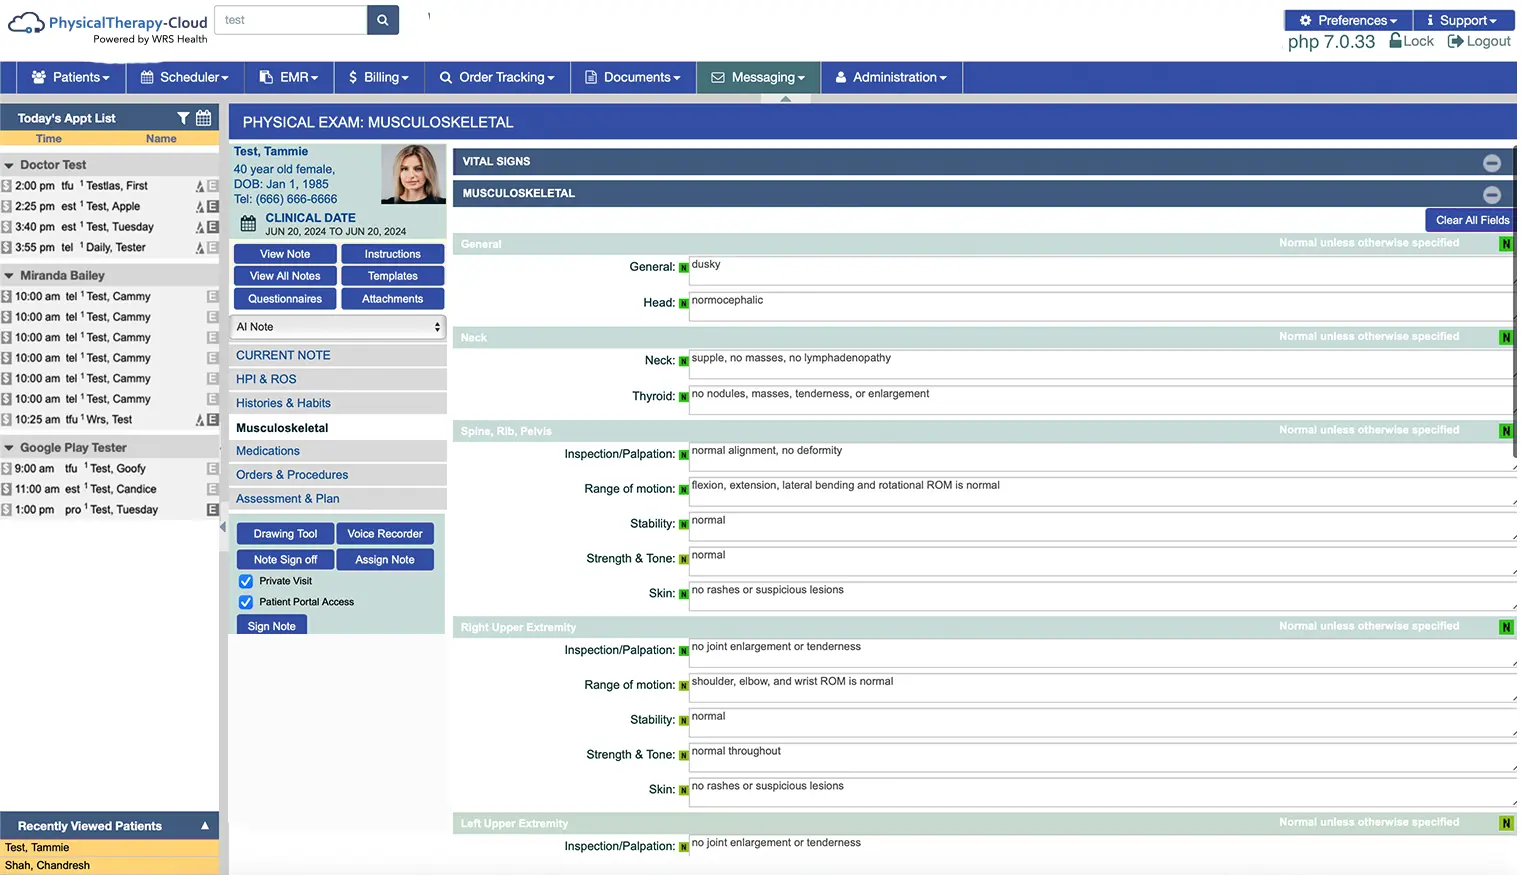
Task: Uncheck the Private Visit checkbox
Action: (245, 580)
